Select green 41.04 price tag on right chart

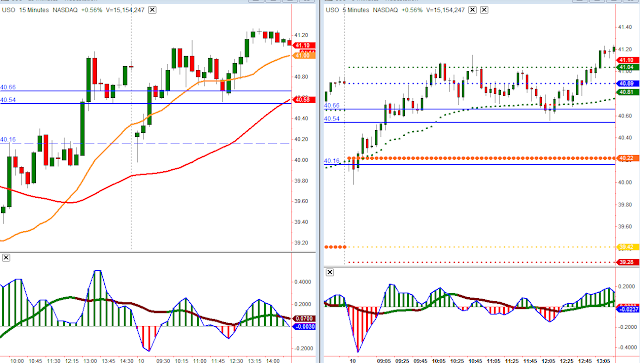pyautogui.click(x=628, y=67)
